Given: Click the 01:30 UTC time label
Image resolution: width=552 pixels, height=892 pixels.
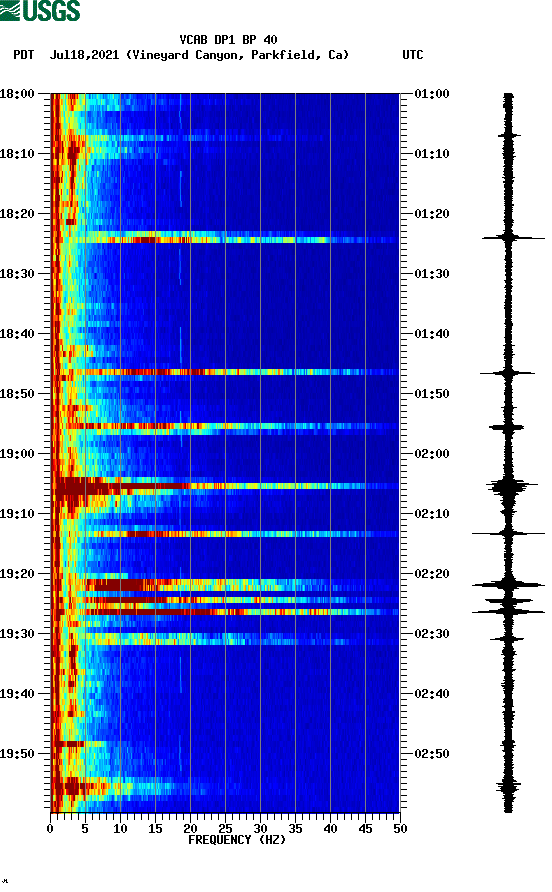Looking at the screenshot, I should tap(432, 274).
